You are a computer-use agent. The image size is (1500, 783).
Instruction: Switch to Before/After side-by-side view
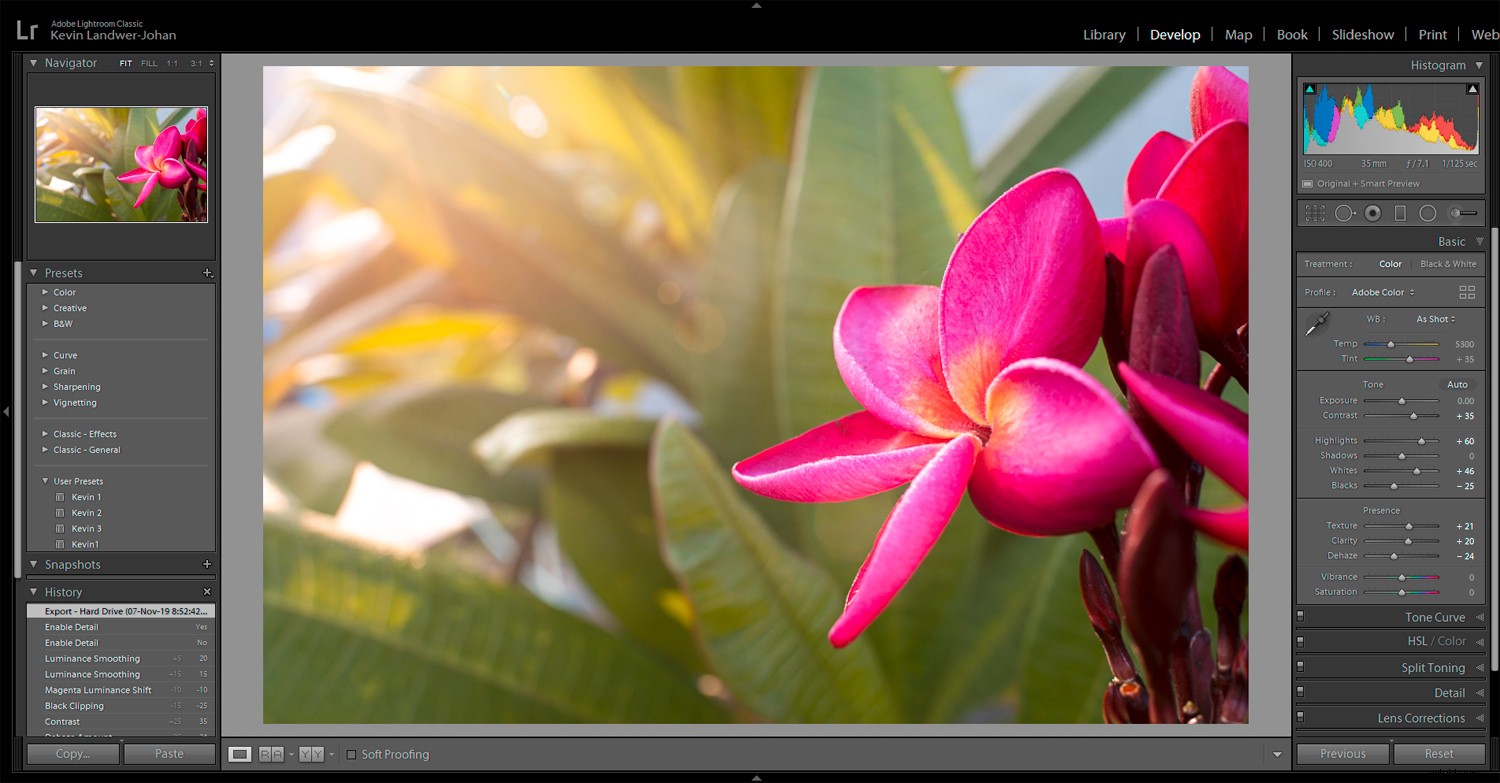point(311,754)
